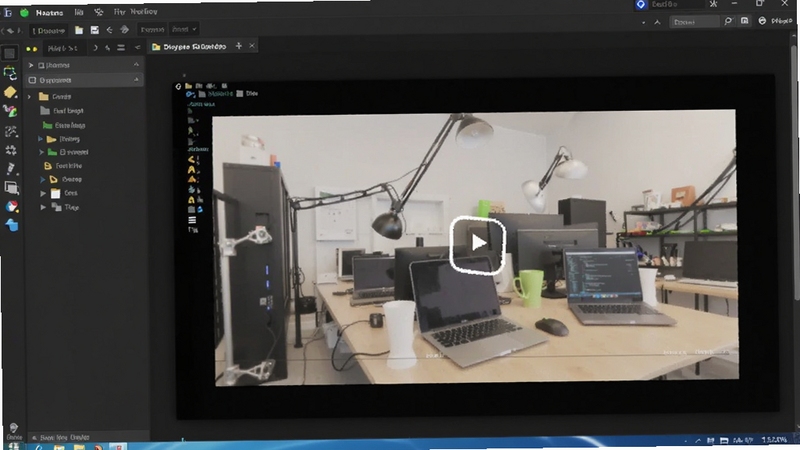The width and height of the screenshot is (800, 450).
Task: Close the open document tab
Action: point(252,46)
